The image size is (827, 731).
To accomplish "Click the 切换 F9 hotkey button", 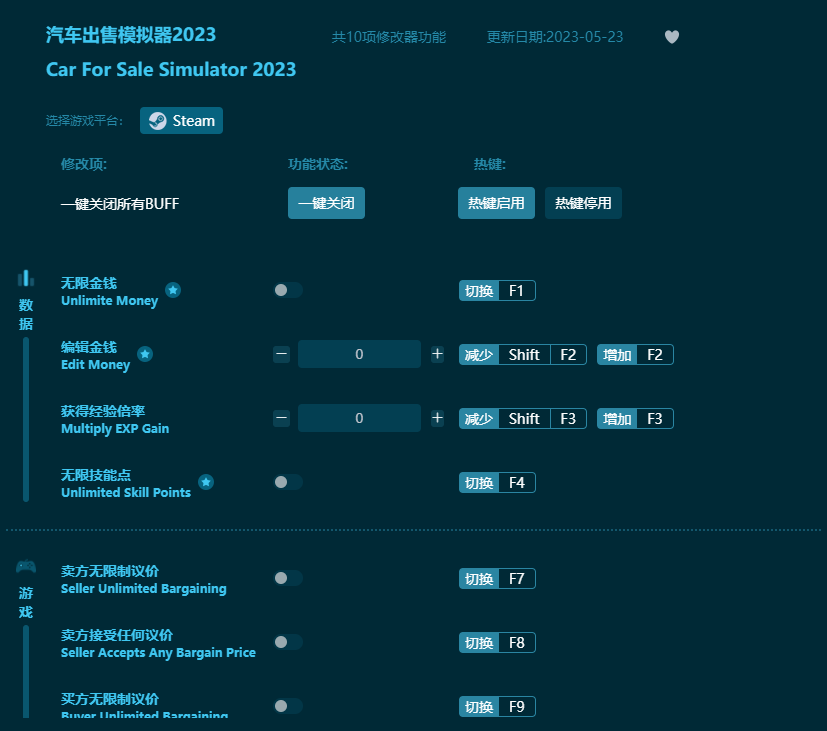I will tap(497, 707).
